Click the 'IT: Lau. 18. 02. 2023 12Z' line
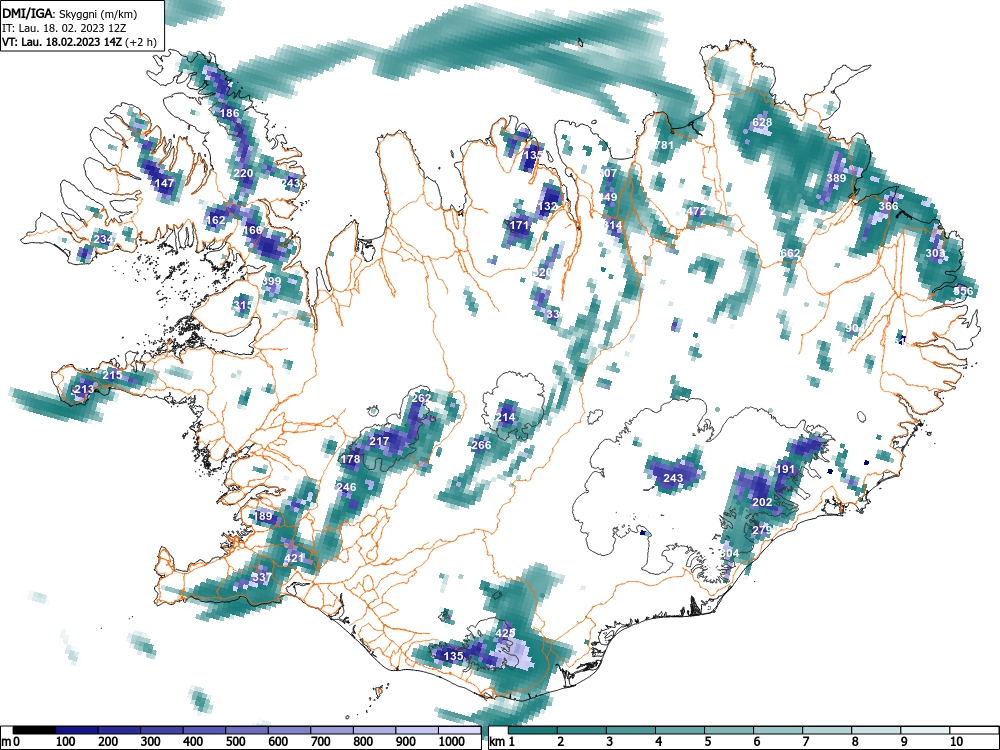Screen dimensions: 1000x750 pos(64,28)
